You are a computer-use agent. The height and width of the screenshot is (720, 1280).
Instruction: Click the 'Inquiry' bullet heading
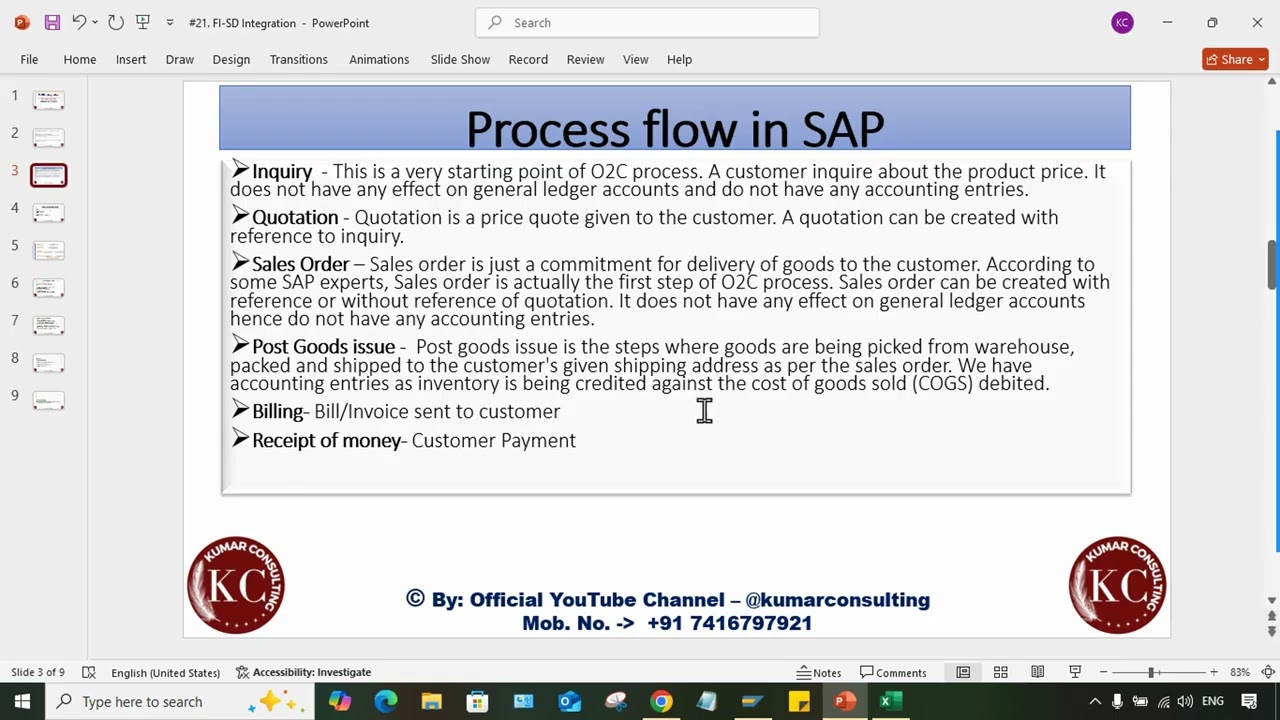282,171
